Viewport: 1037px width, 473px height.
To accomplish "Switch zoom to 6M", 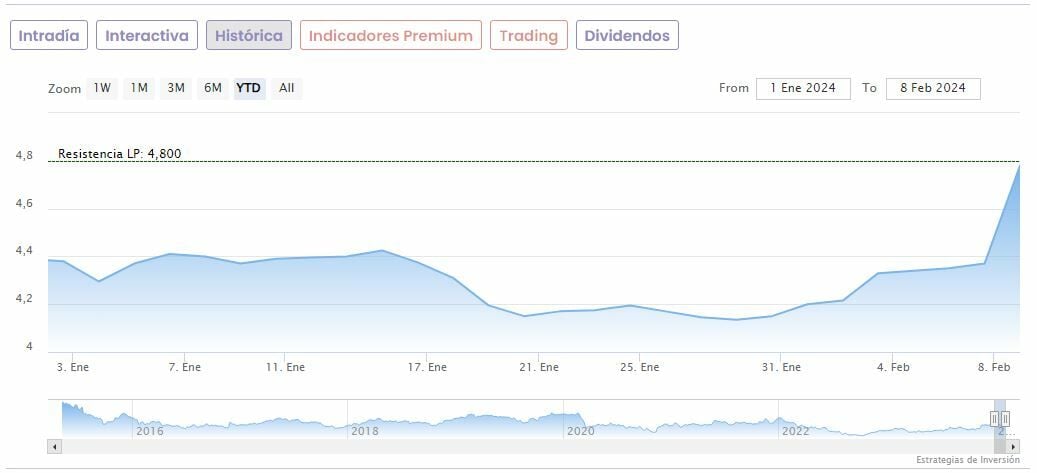I will tap(213, 88).
